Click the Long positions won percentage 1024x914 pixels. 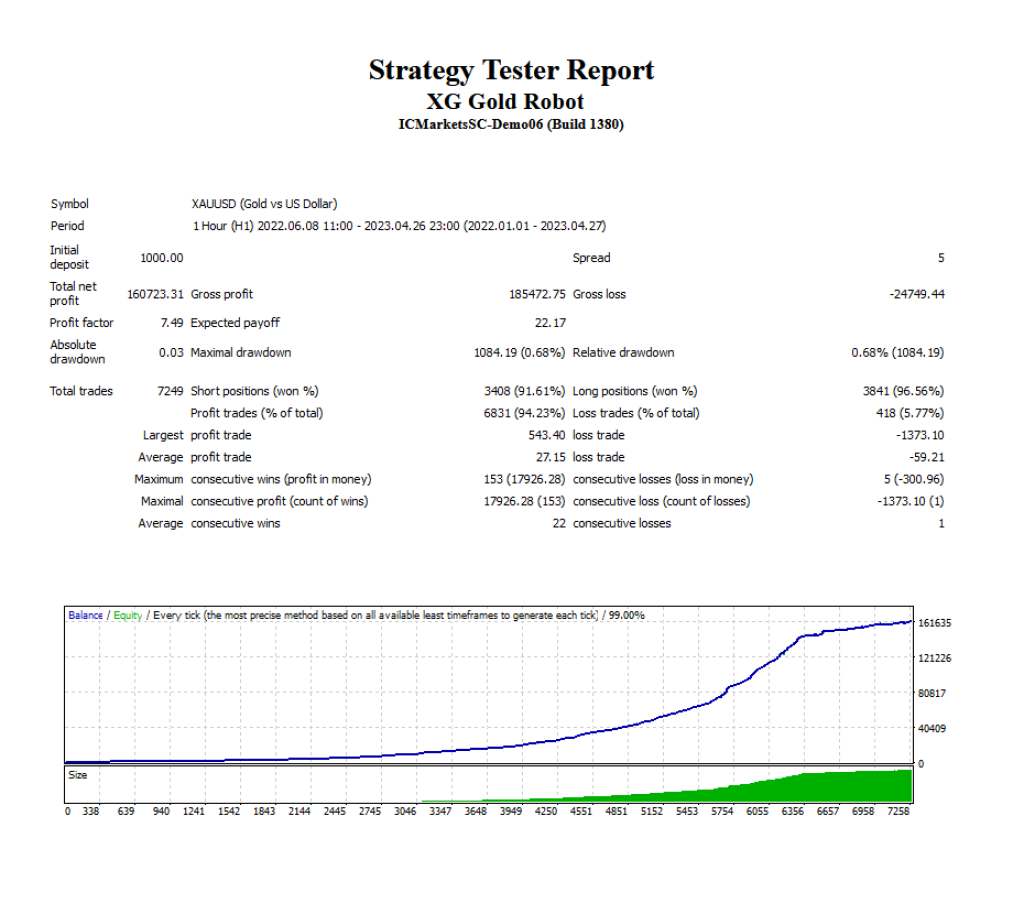click(x=917, y=391)
